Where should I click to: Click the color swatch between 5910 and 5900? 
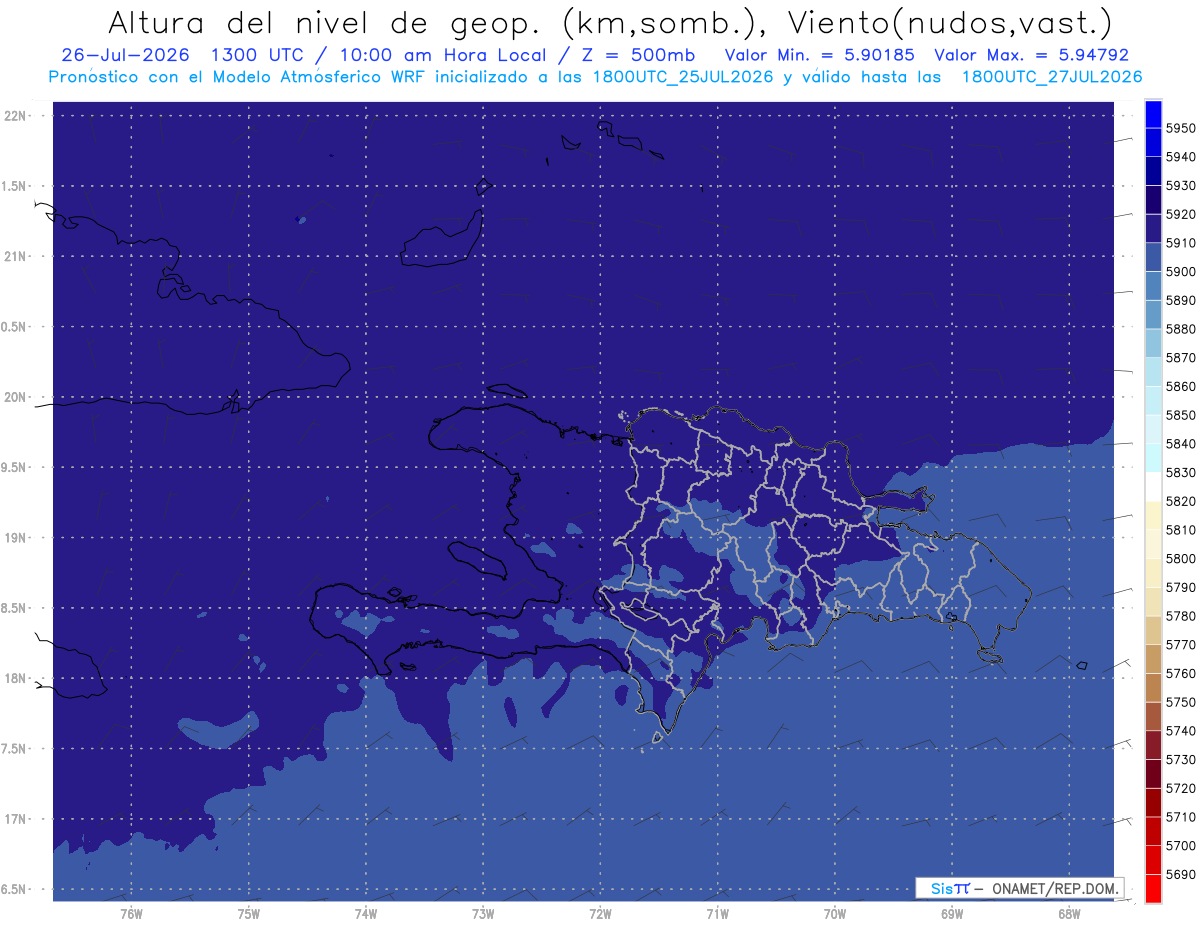(1153, 257)
